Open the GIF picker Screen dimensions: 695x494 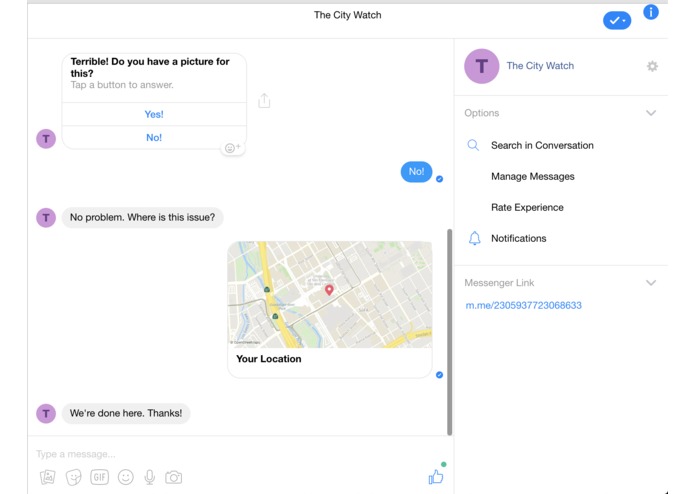point(100,477)
